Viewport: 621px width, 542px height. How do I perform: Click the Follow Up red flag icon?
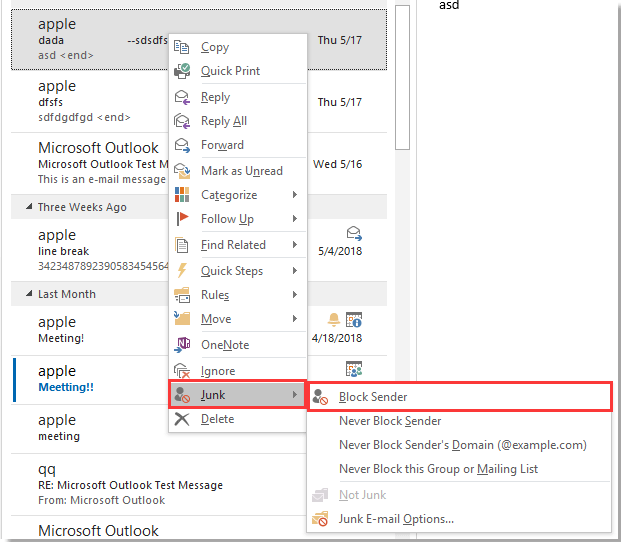point(182,219)
